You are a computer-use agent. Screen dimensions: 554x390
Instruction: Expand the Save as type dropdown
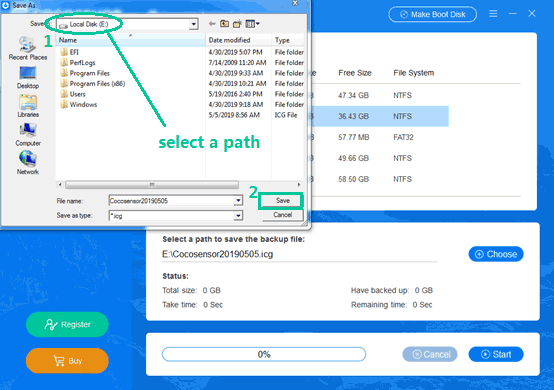pyautogui.click(x=238, y=215)
